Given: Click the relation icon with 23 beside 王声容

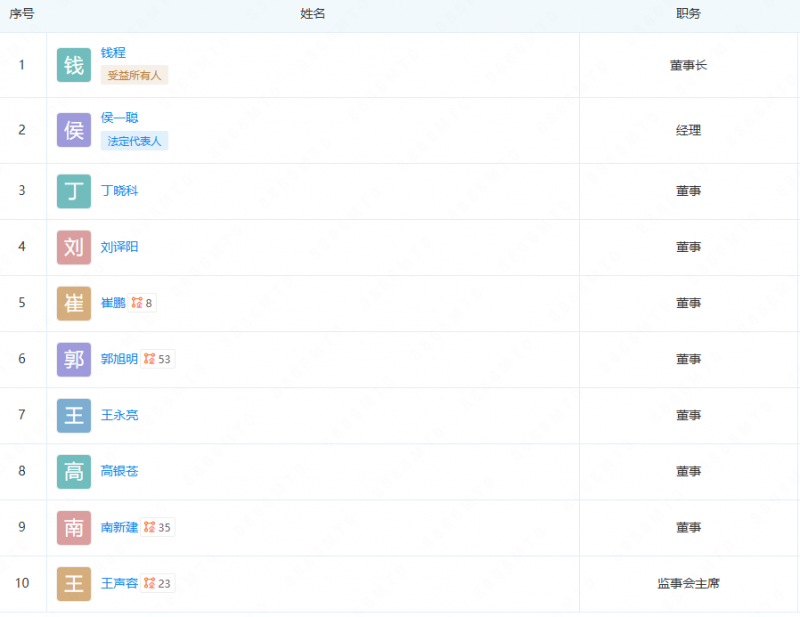Looking at the screenshot, I should [158, 583].
